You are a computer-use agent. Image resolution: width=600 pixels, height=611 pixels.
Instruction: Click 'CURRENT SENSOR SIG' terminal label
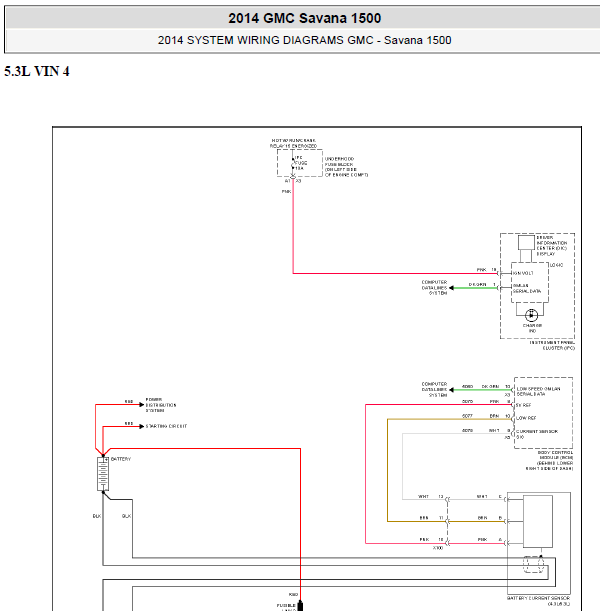(537, 434)
